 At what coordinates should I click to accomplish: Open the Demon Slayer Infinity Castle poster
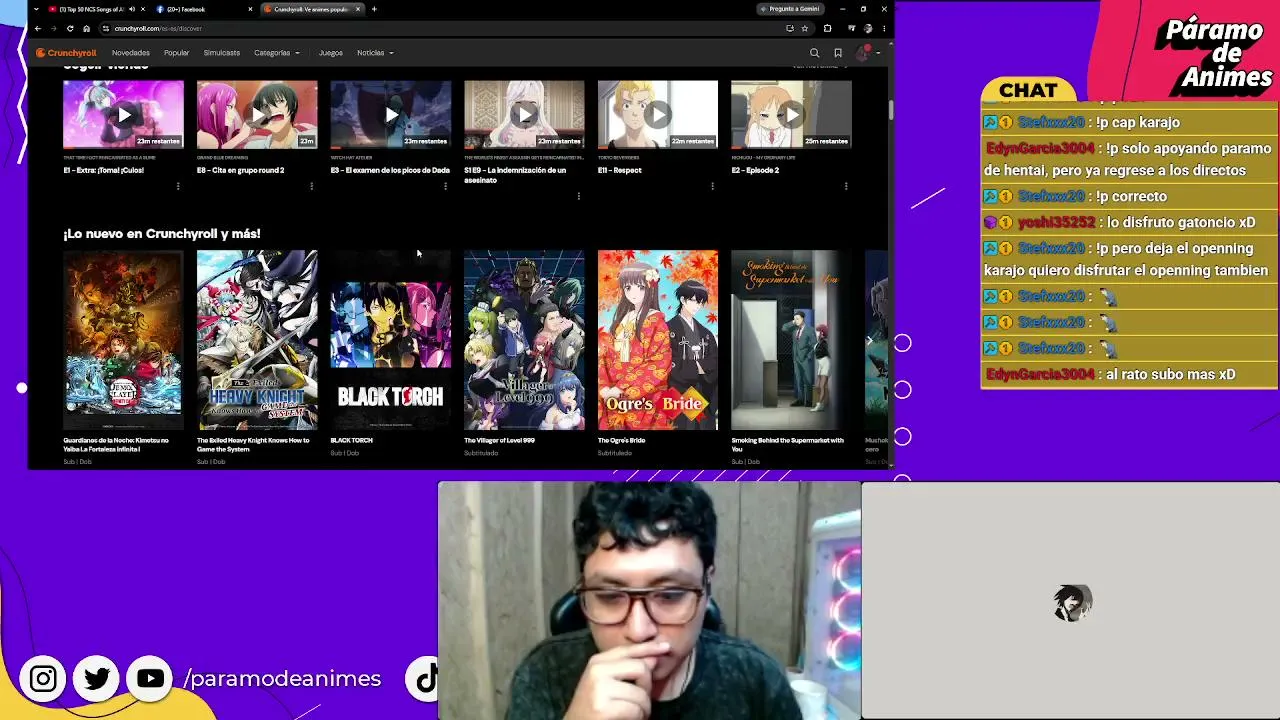(x=123, y=340)
